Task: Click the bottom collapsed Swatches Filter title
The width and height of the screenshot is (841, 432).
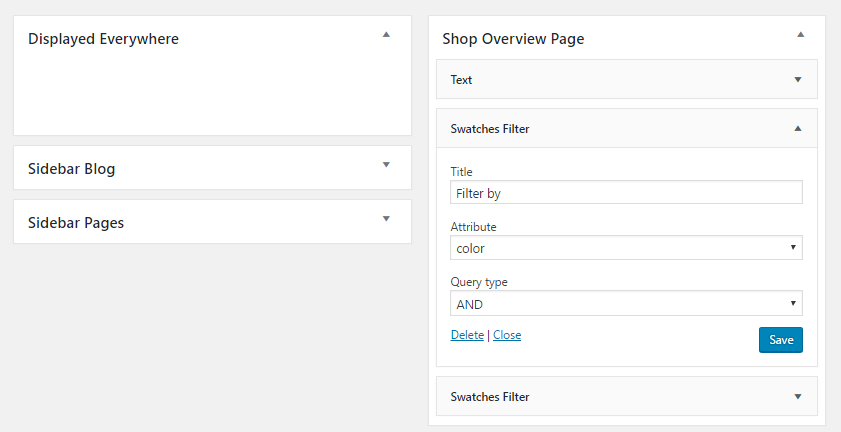Action: tap(490, 397)
